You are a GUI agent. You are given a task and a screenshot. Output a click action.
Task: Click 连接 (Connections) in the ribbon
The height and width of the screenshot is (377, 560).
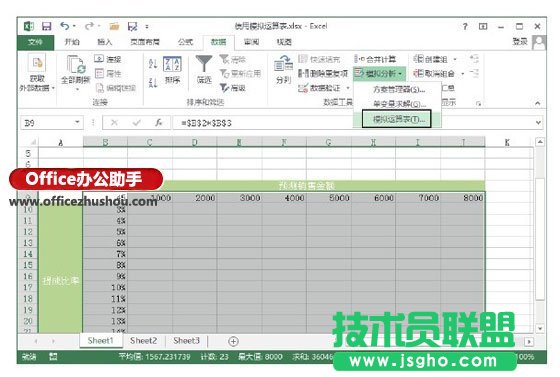pyautogui.click(x=108, y=59)
